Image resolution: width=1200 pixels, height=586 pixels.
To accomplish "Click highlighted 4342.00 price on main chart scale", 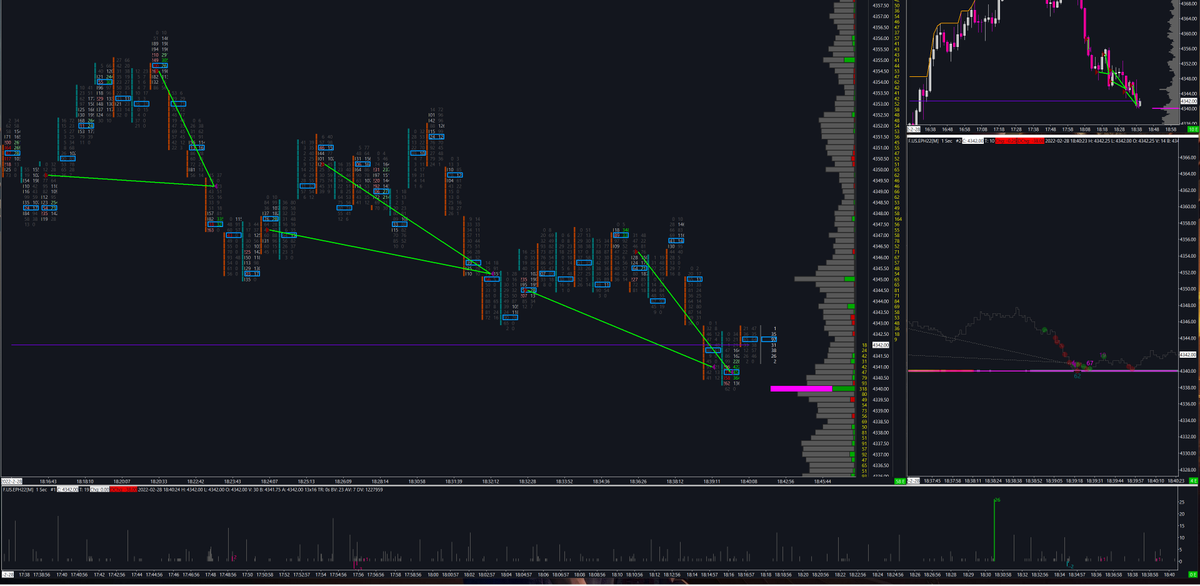I will 881,345.
